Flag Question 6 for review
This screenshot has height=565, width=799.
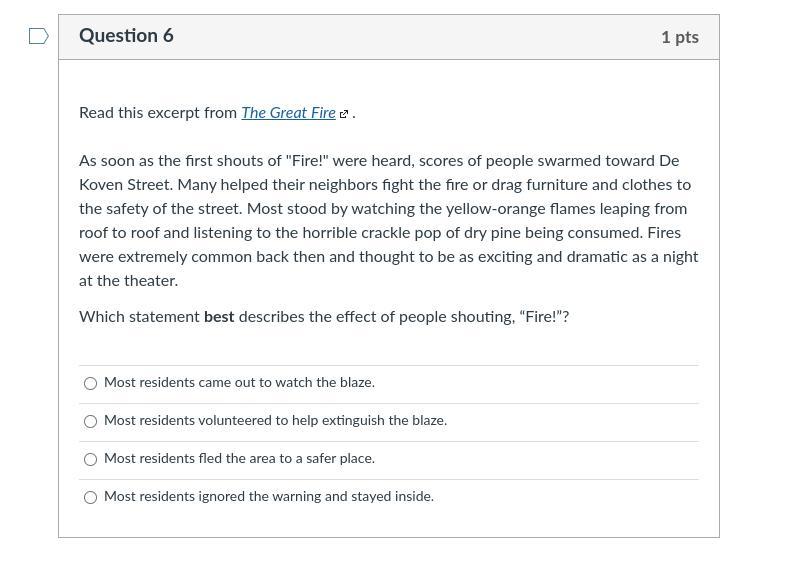(38, 37)
